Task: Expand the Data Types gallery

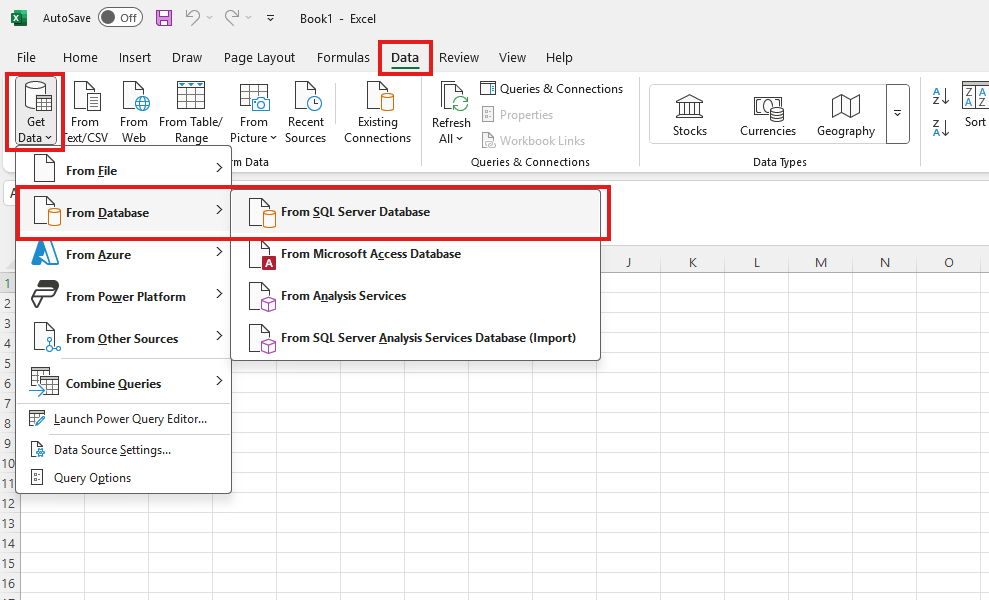Action: point(898,114)
